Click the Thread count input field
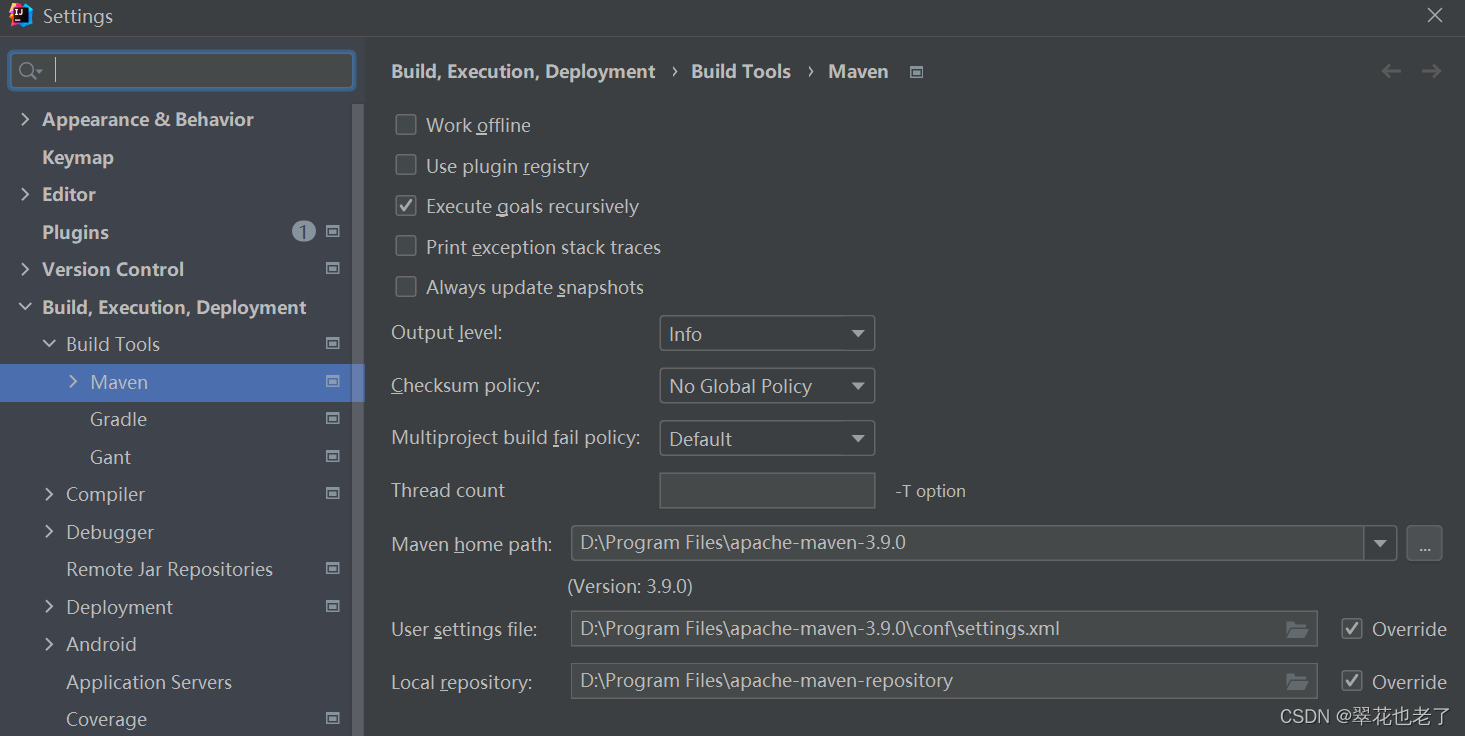Viewport: 1465px width, 736px height. (767, 490)
